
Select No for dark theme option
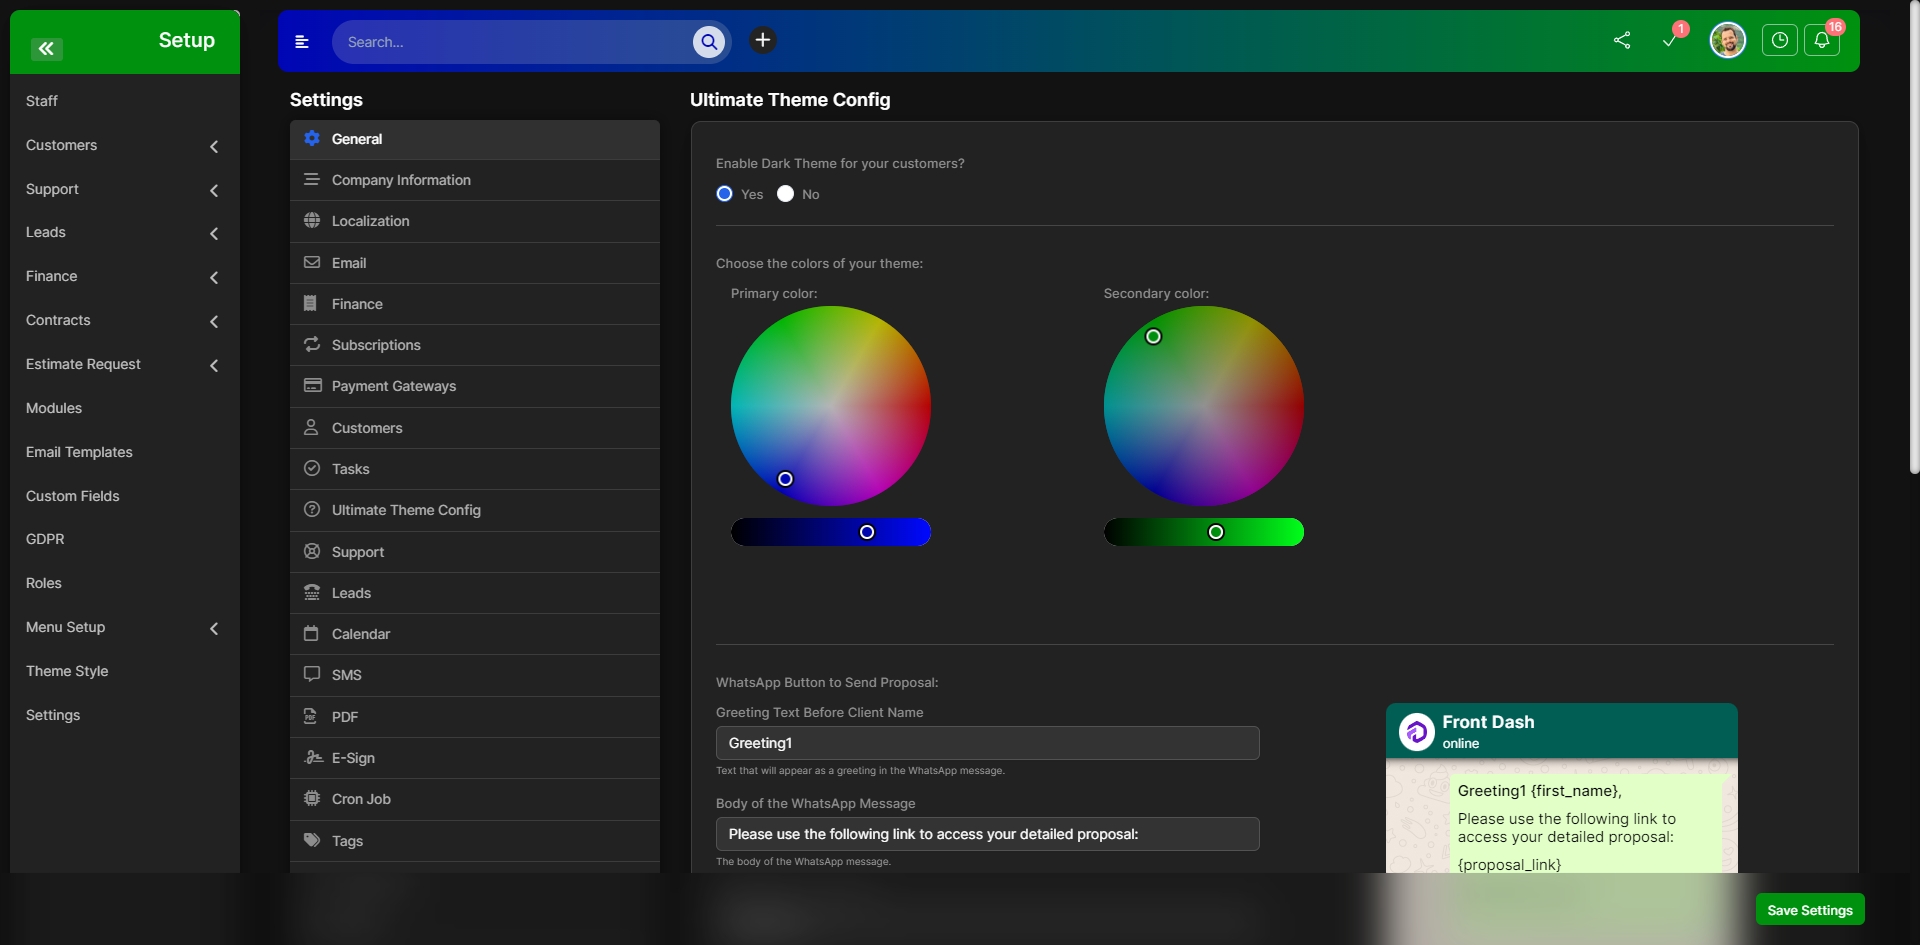pos(785,194)
